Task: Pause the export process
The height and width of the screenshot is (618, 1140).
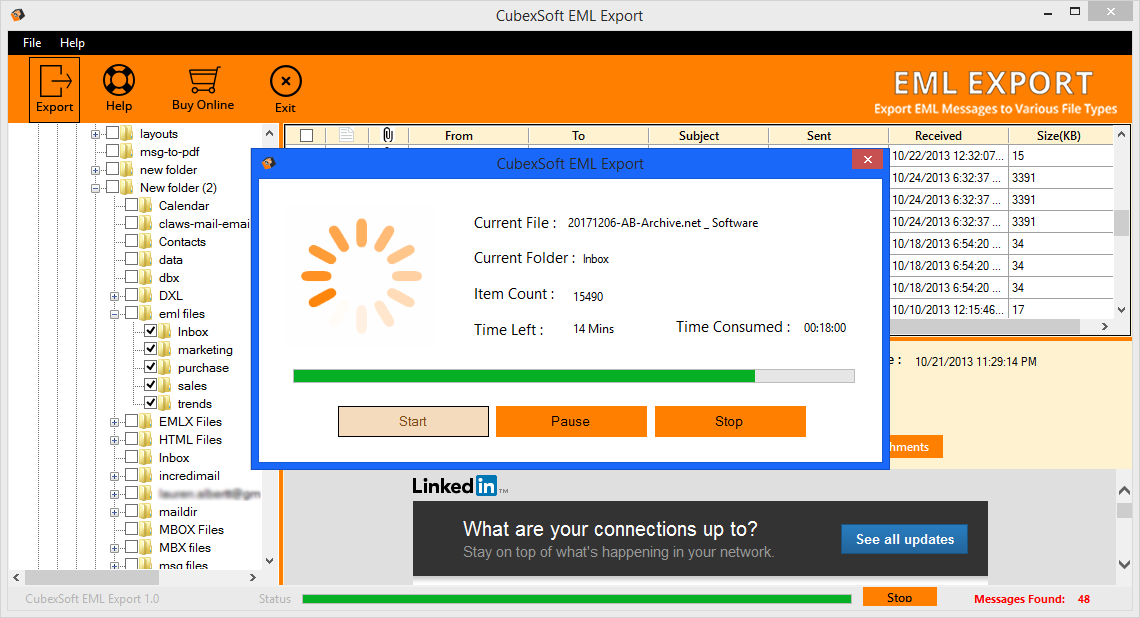Action: 571,422
